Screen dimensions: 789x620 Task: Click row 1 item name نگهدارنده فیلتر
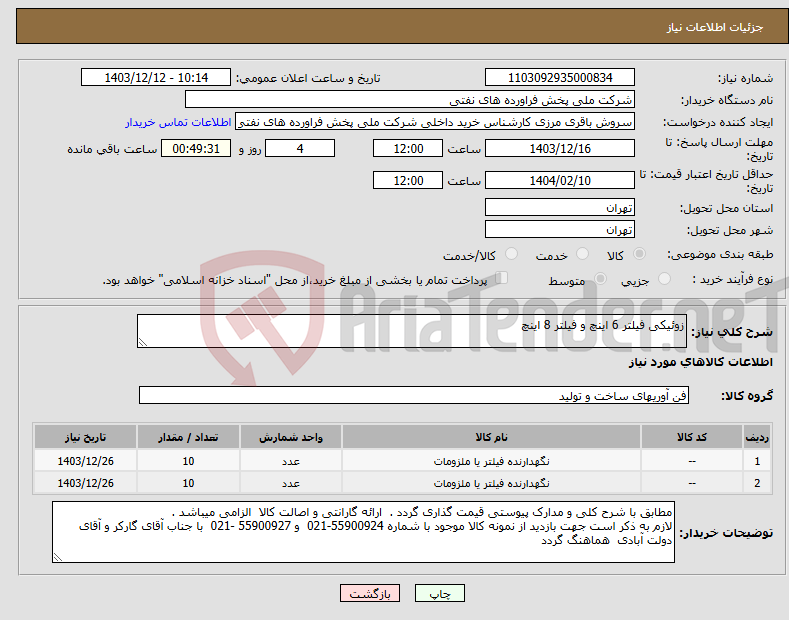click(491, 461)
